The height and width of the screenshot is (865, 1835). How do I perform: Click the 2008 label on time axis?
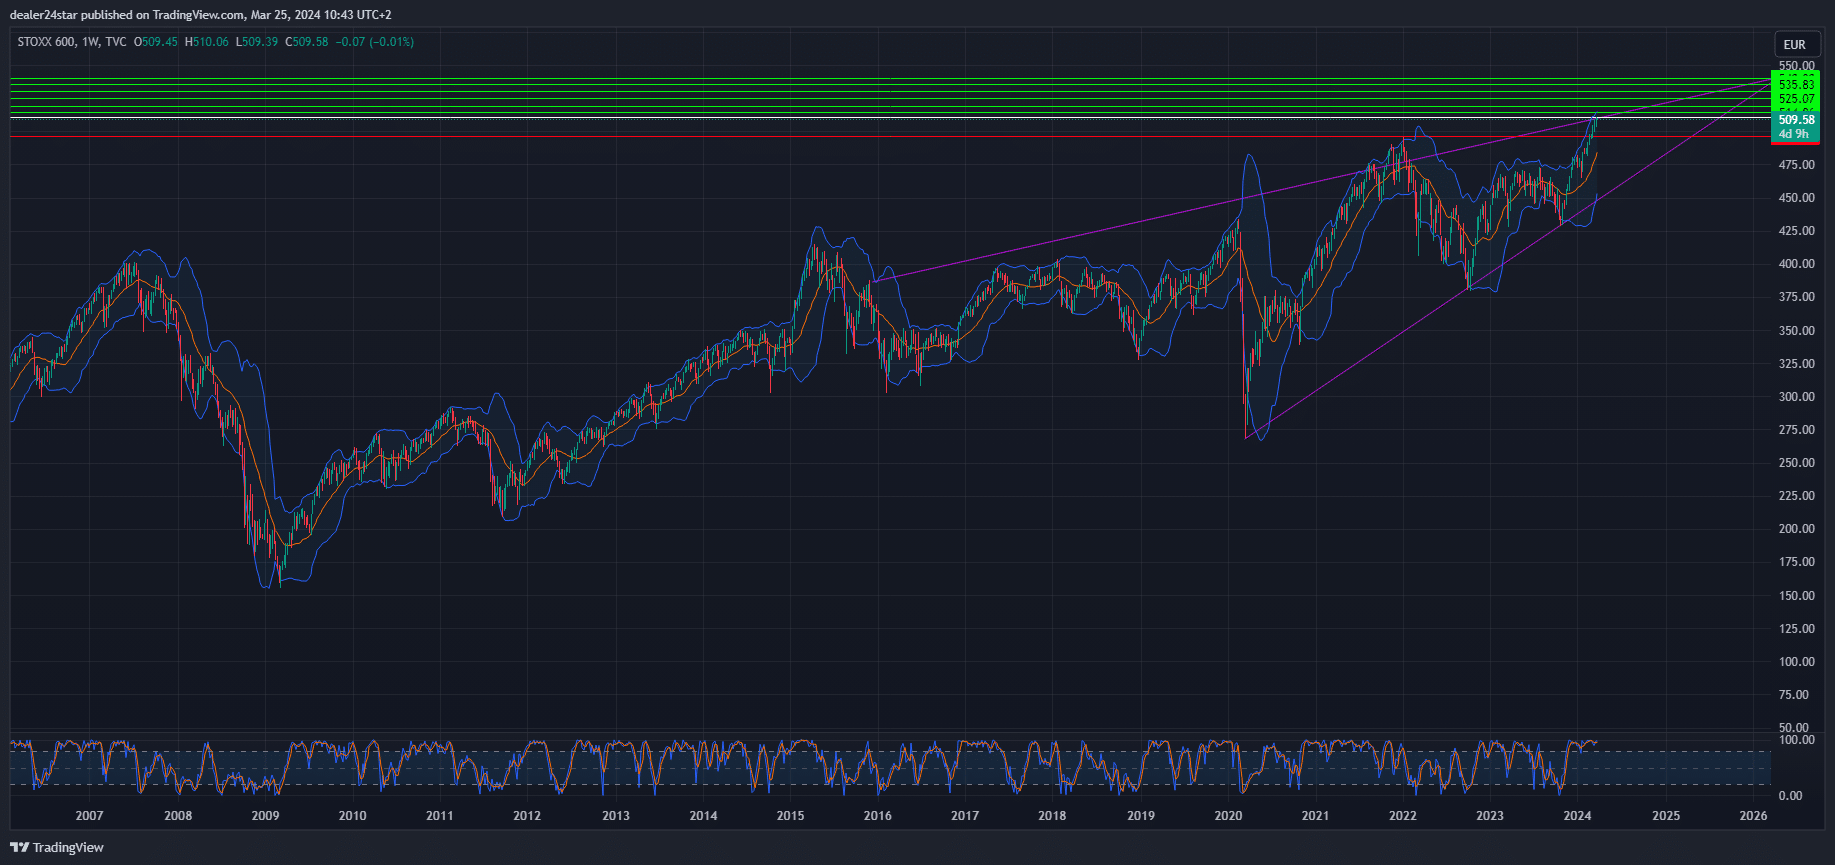(x=178, y=816)
